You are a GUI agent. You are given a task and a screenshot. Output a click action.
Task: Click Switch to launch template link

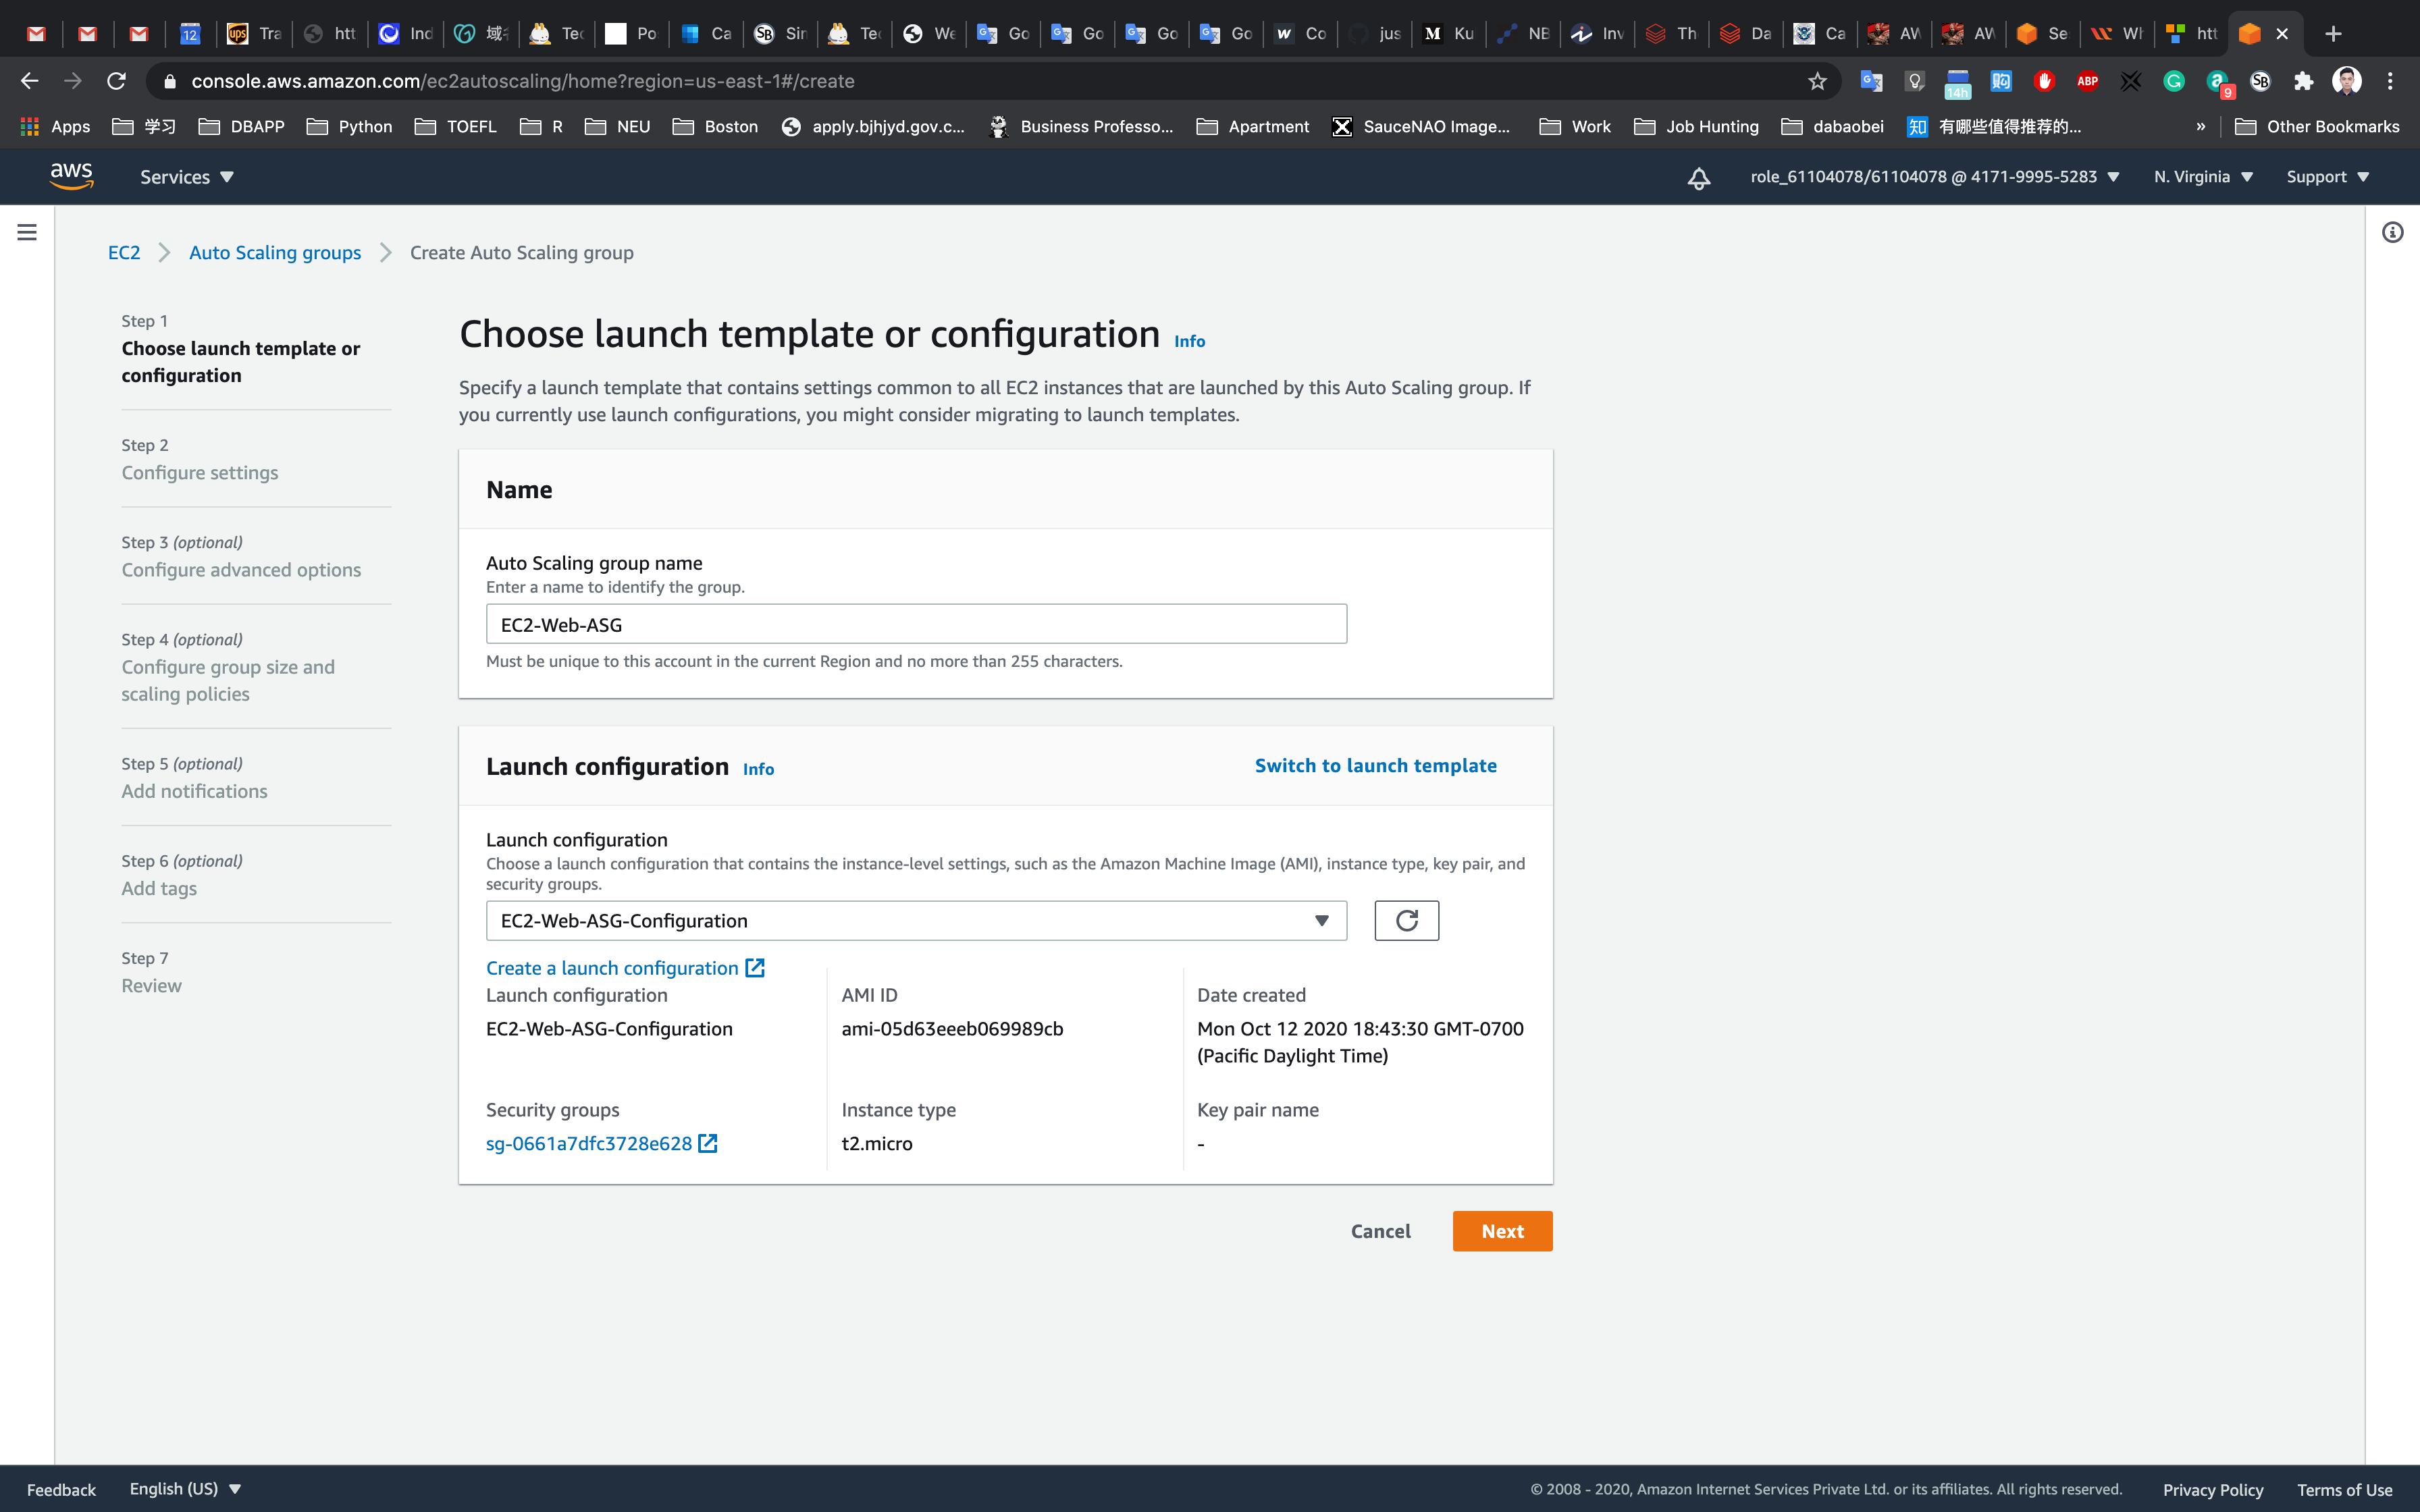point(1375,765)
